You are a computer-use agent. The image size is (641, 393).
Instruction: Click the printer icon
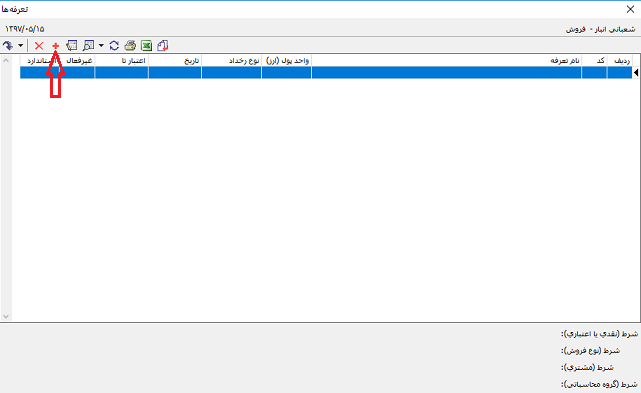(130, 45)
